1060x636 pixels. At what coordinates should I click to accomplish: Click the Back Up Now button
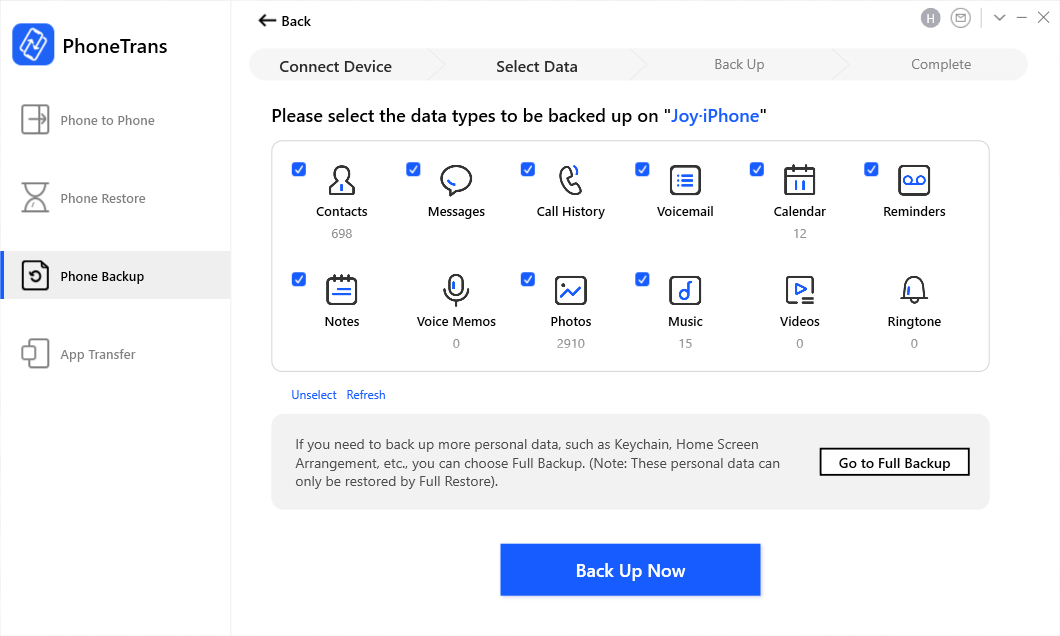(x=630, y=570)
